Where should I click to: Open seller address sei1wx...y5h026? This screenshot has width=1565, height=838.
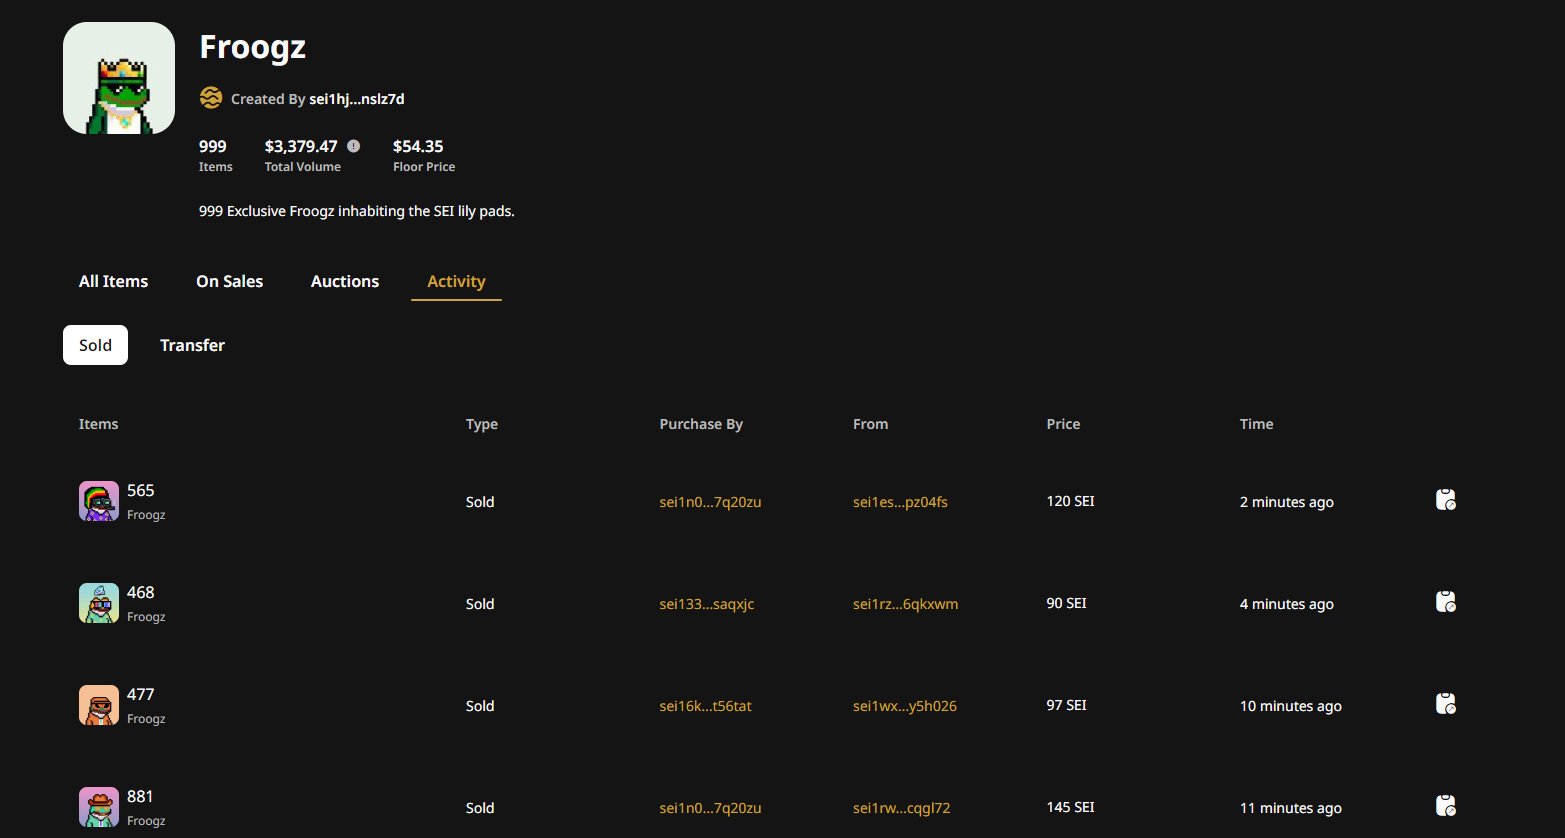(x=904, y=706)
